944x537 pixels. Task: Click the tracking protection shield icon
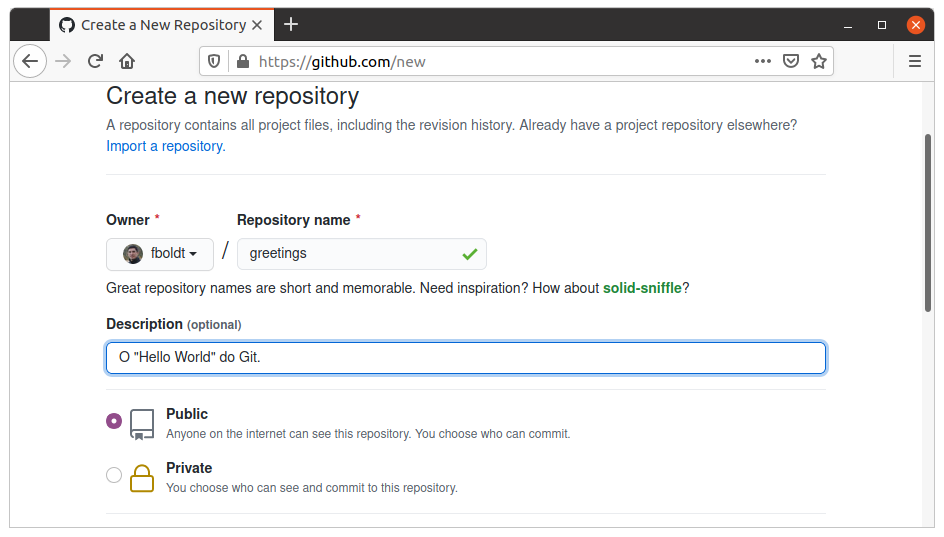(214, 61)
